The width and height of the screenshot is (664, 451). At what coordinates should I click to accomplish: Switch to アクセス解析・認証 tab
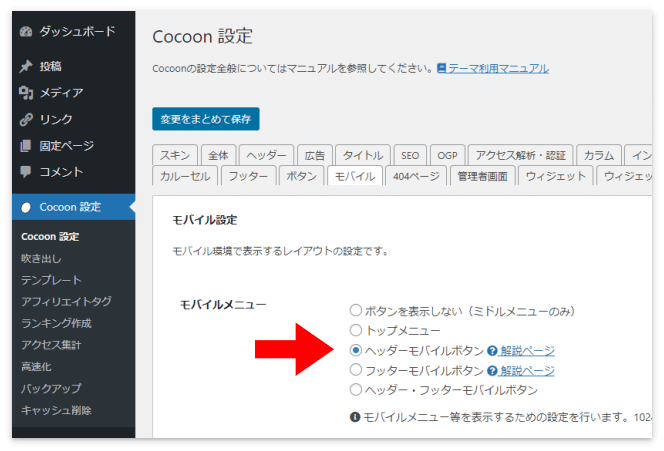pyautogui.click(x=520, y=155)
